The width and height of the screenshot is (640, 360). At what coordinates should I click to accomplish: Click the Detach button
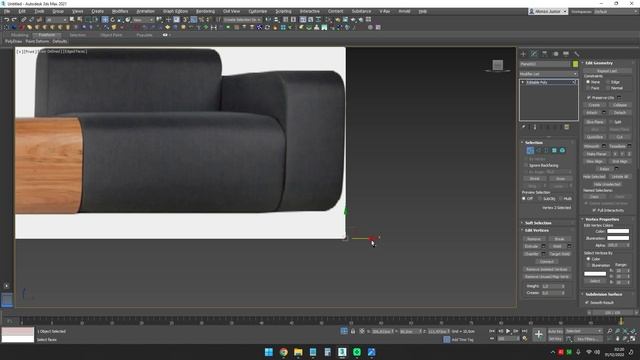point(620,112)
